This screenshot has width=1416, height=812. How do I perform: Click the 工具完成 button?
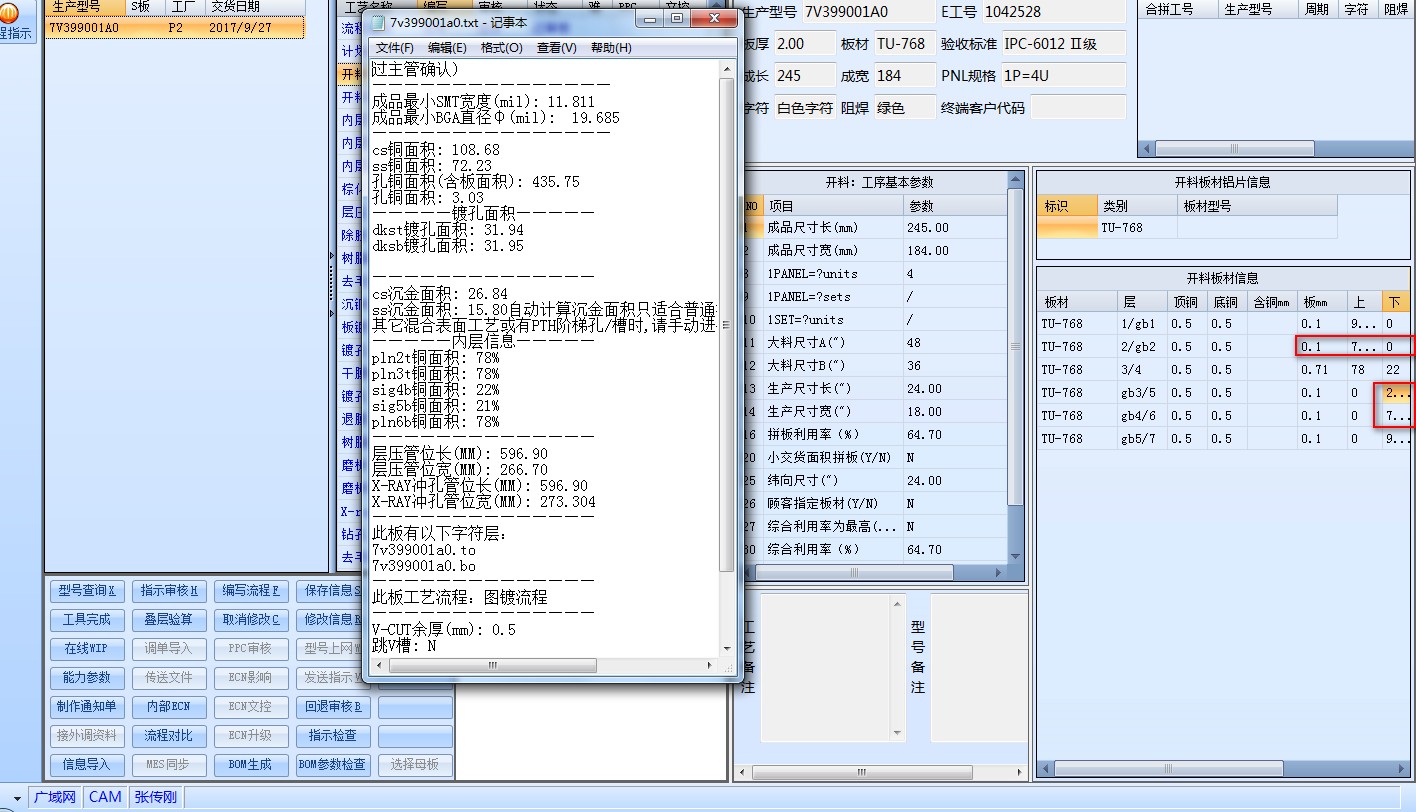(x=88, y=619)
